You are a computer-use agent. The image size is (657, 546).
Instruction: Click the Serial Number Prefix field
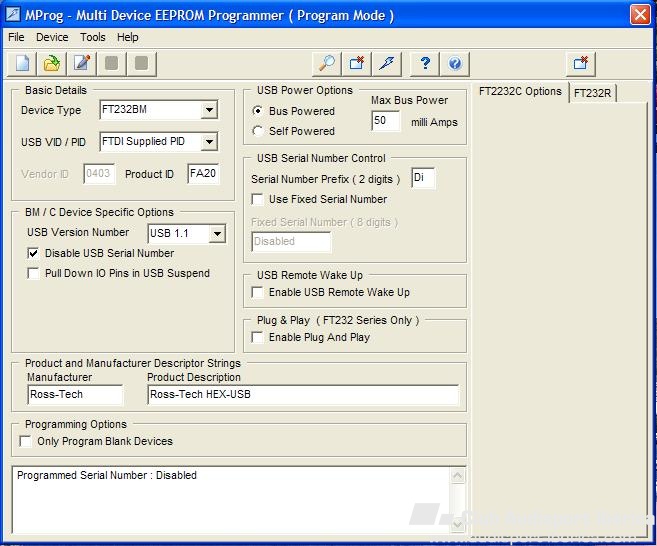tap(423, 178)
